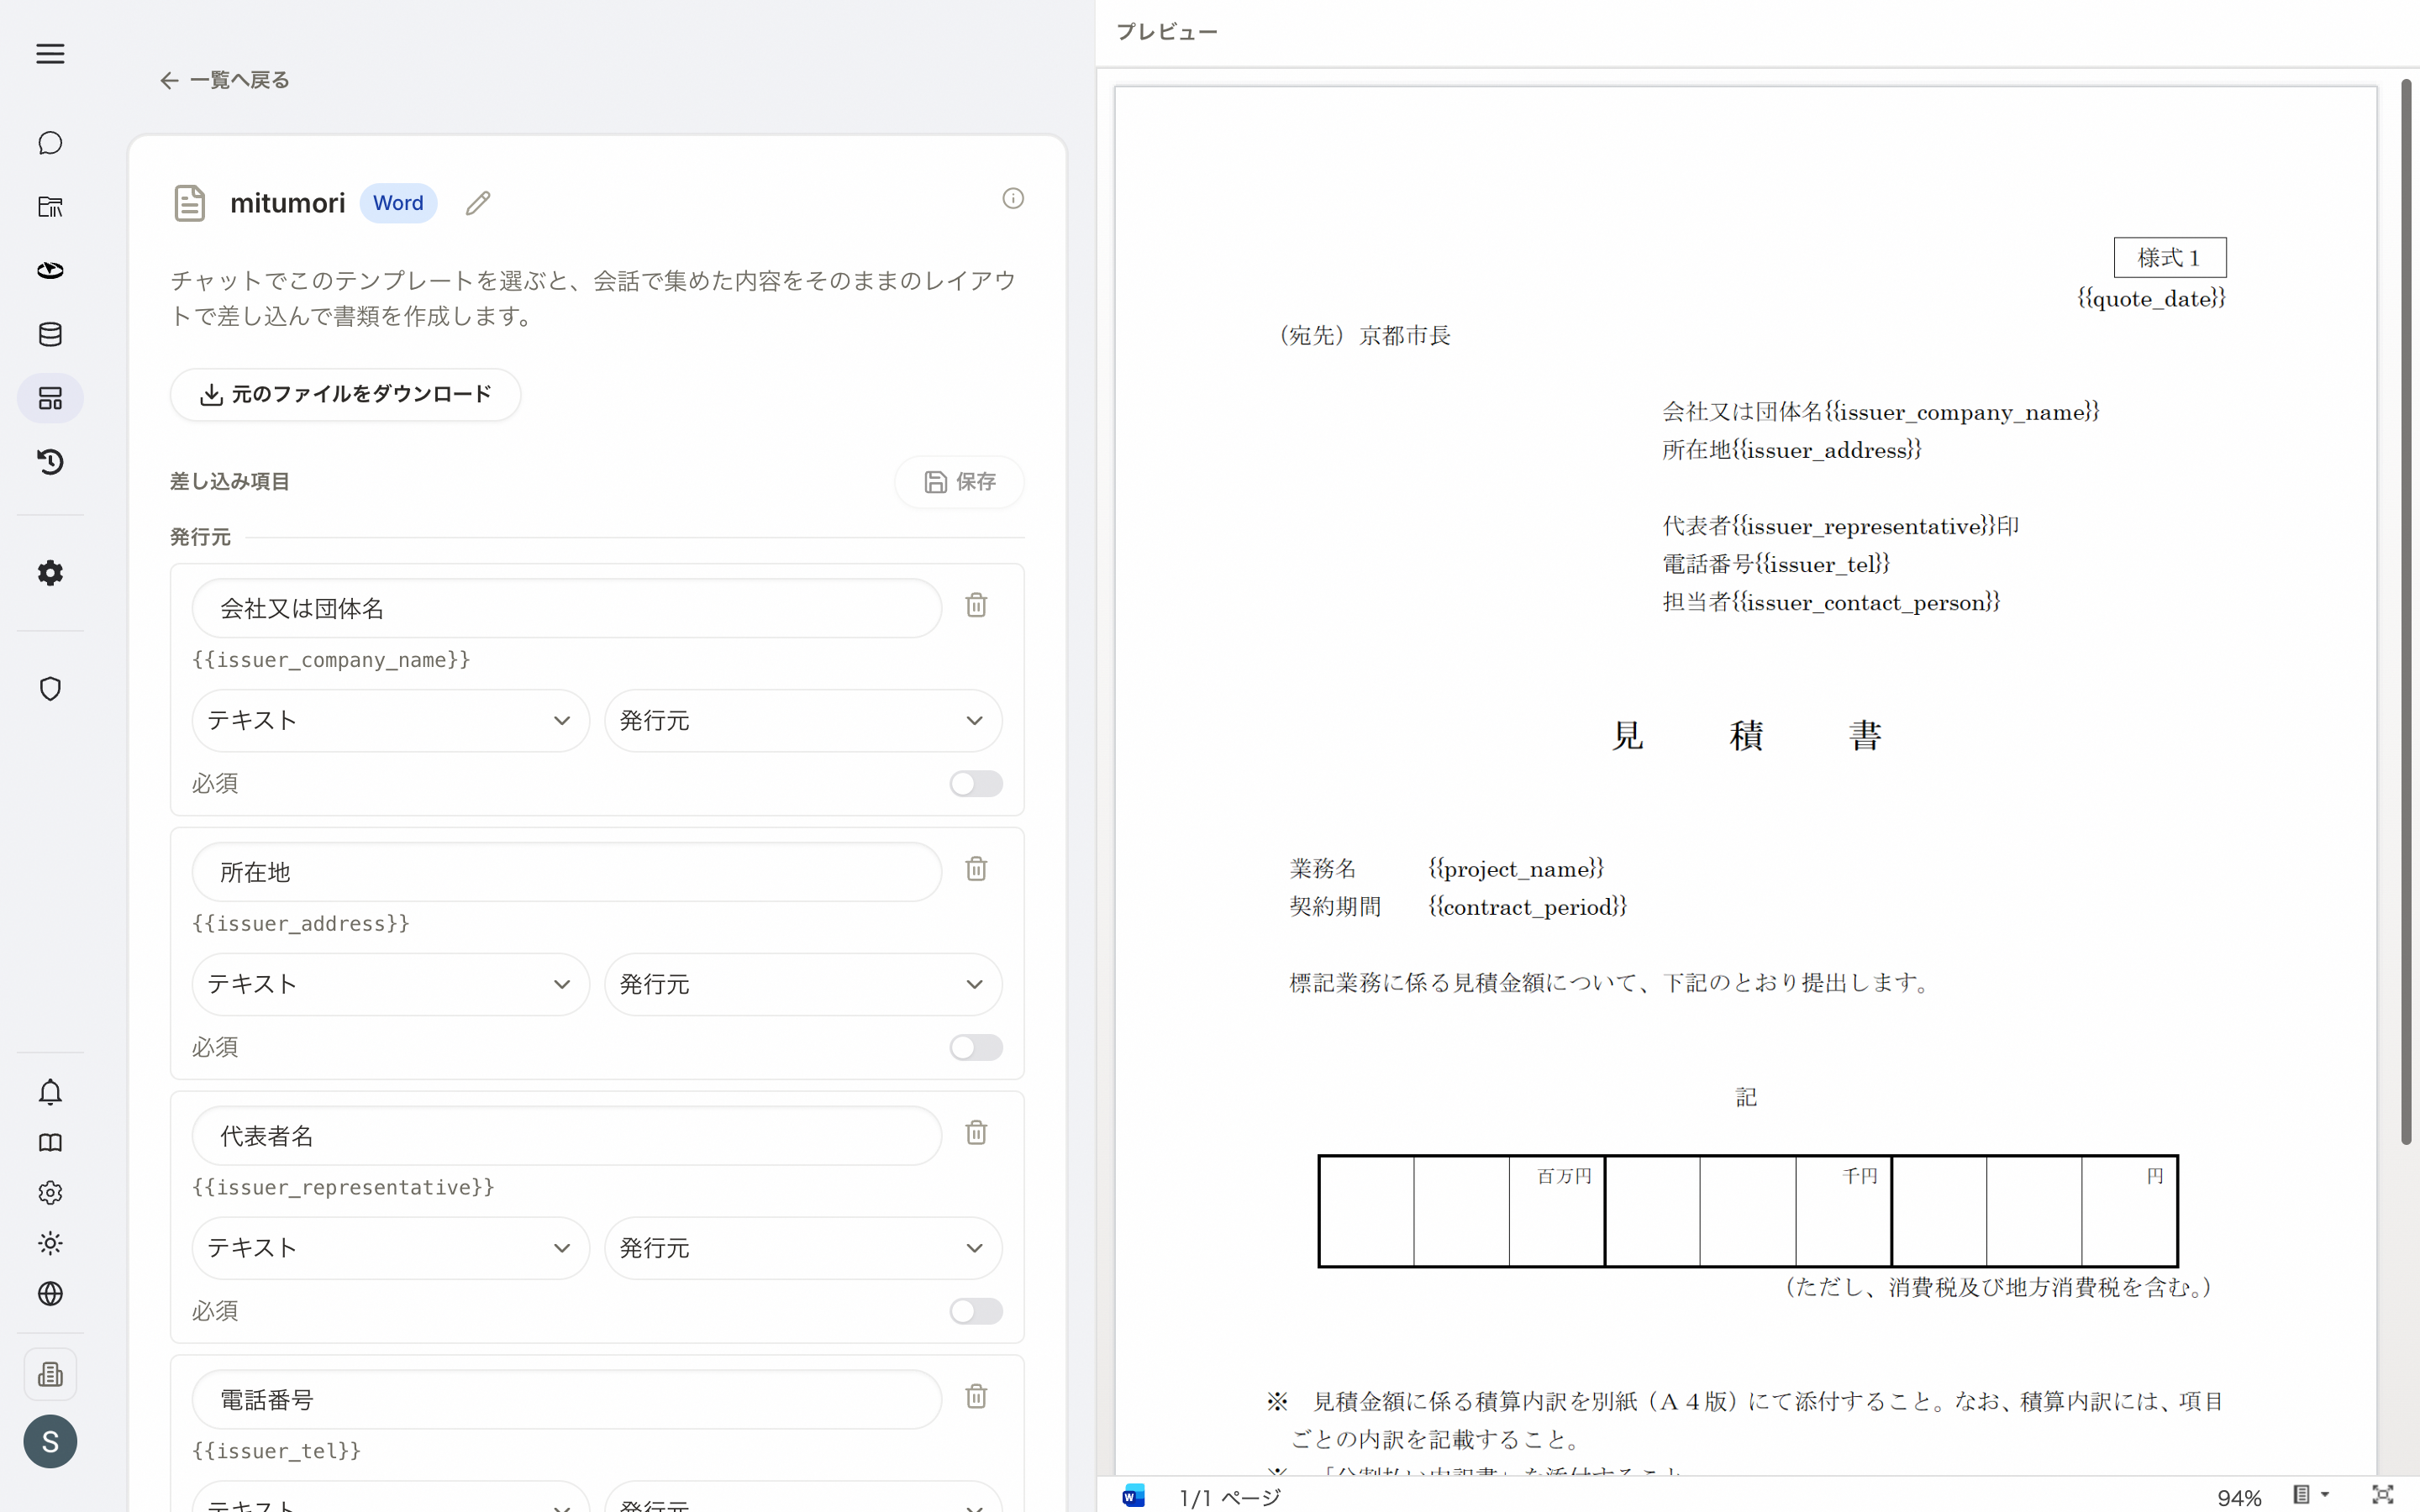Image resolution: width=2420 pixels, height=1512 pixels.
Task: Open the テキスト type dropdown for 代表者名
Action: 390,1248
